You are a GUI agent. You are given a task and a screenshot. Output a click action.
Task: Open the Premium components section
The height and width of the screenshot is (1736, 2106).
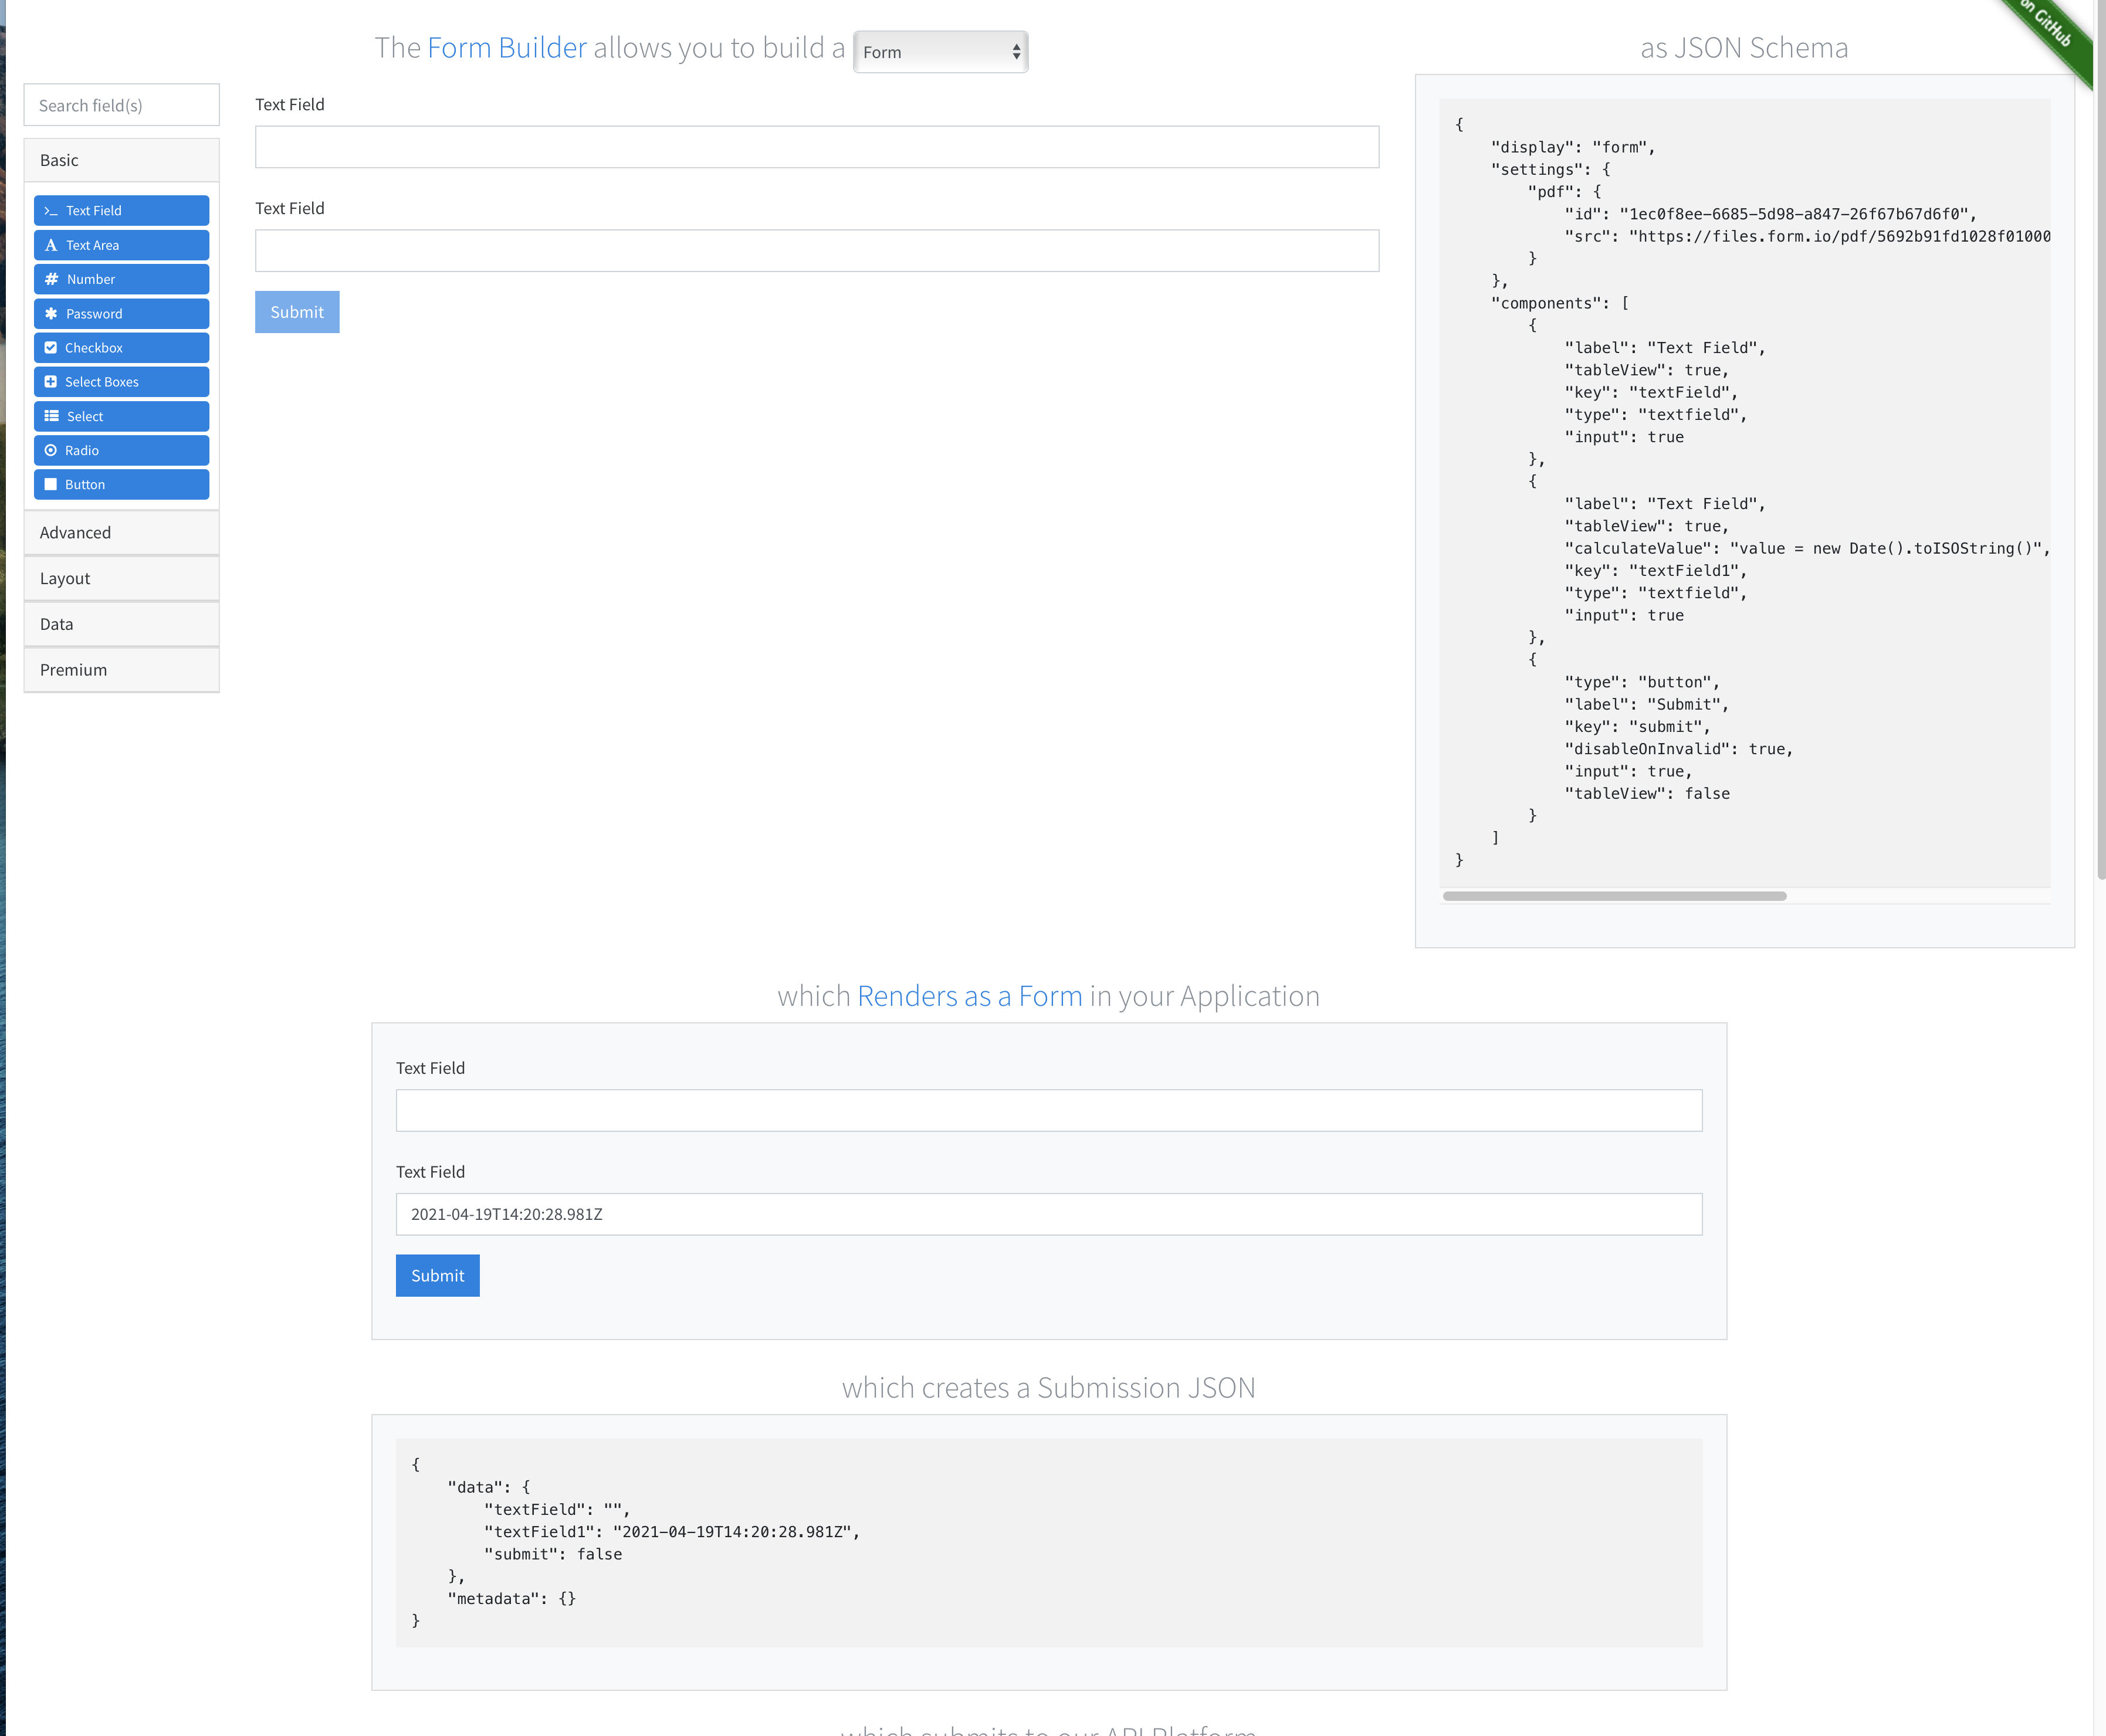74,670
